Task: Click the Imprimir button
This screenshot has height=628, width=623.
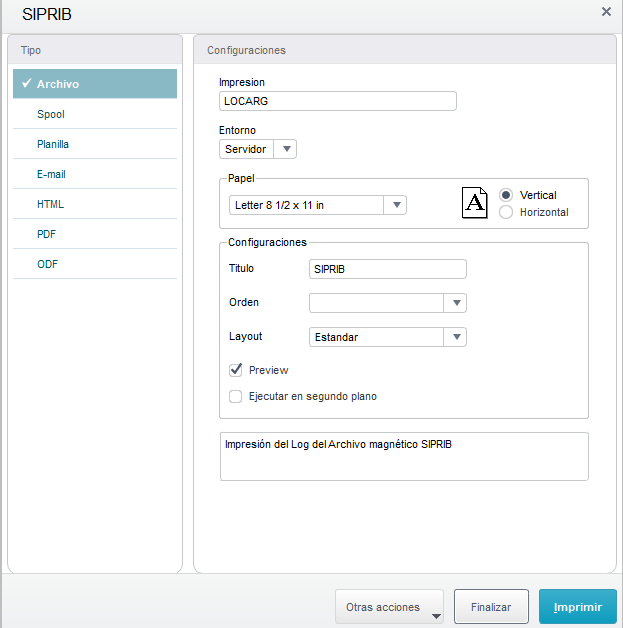Action: (x=578, y=607)
